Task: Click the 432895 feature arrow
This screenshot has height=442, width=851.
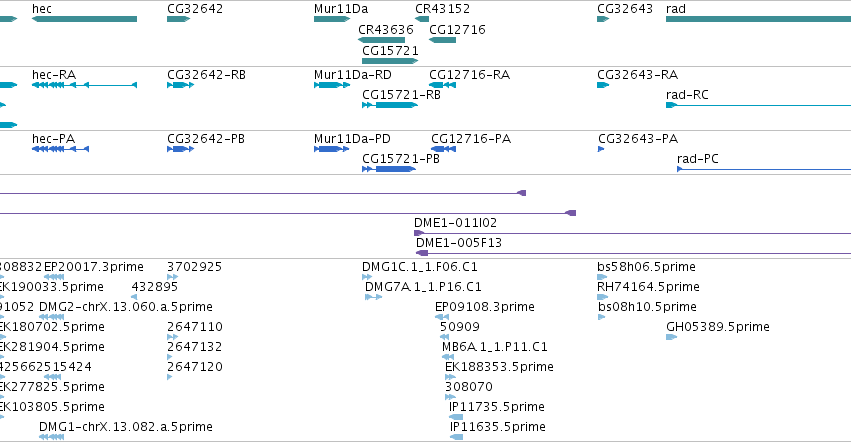Action: point(134,297)
